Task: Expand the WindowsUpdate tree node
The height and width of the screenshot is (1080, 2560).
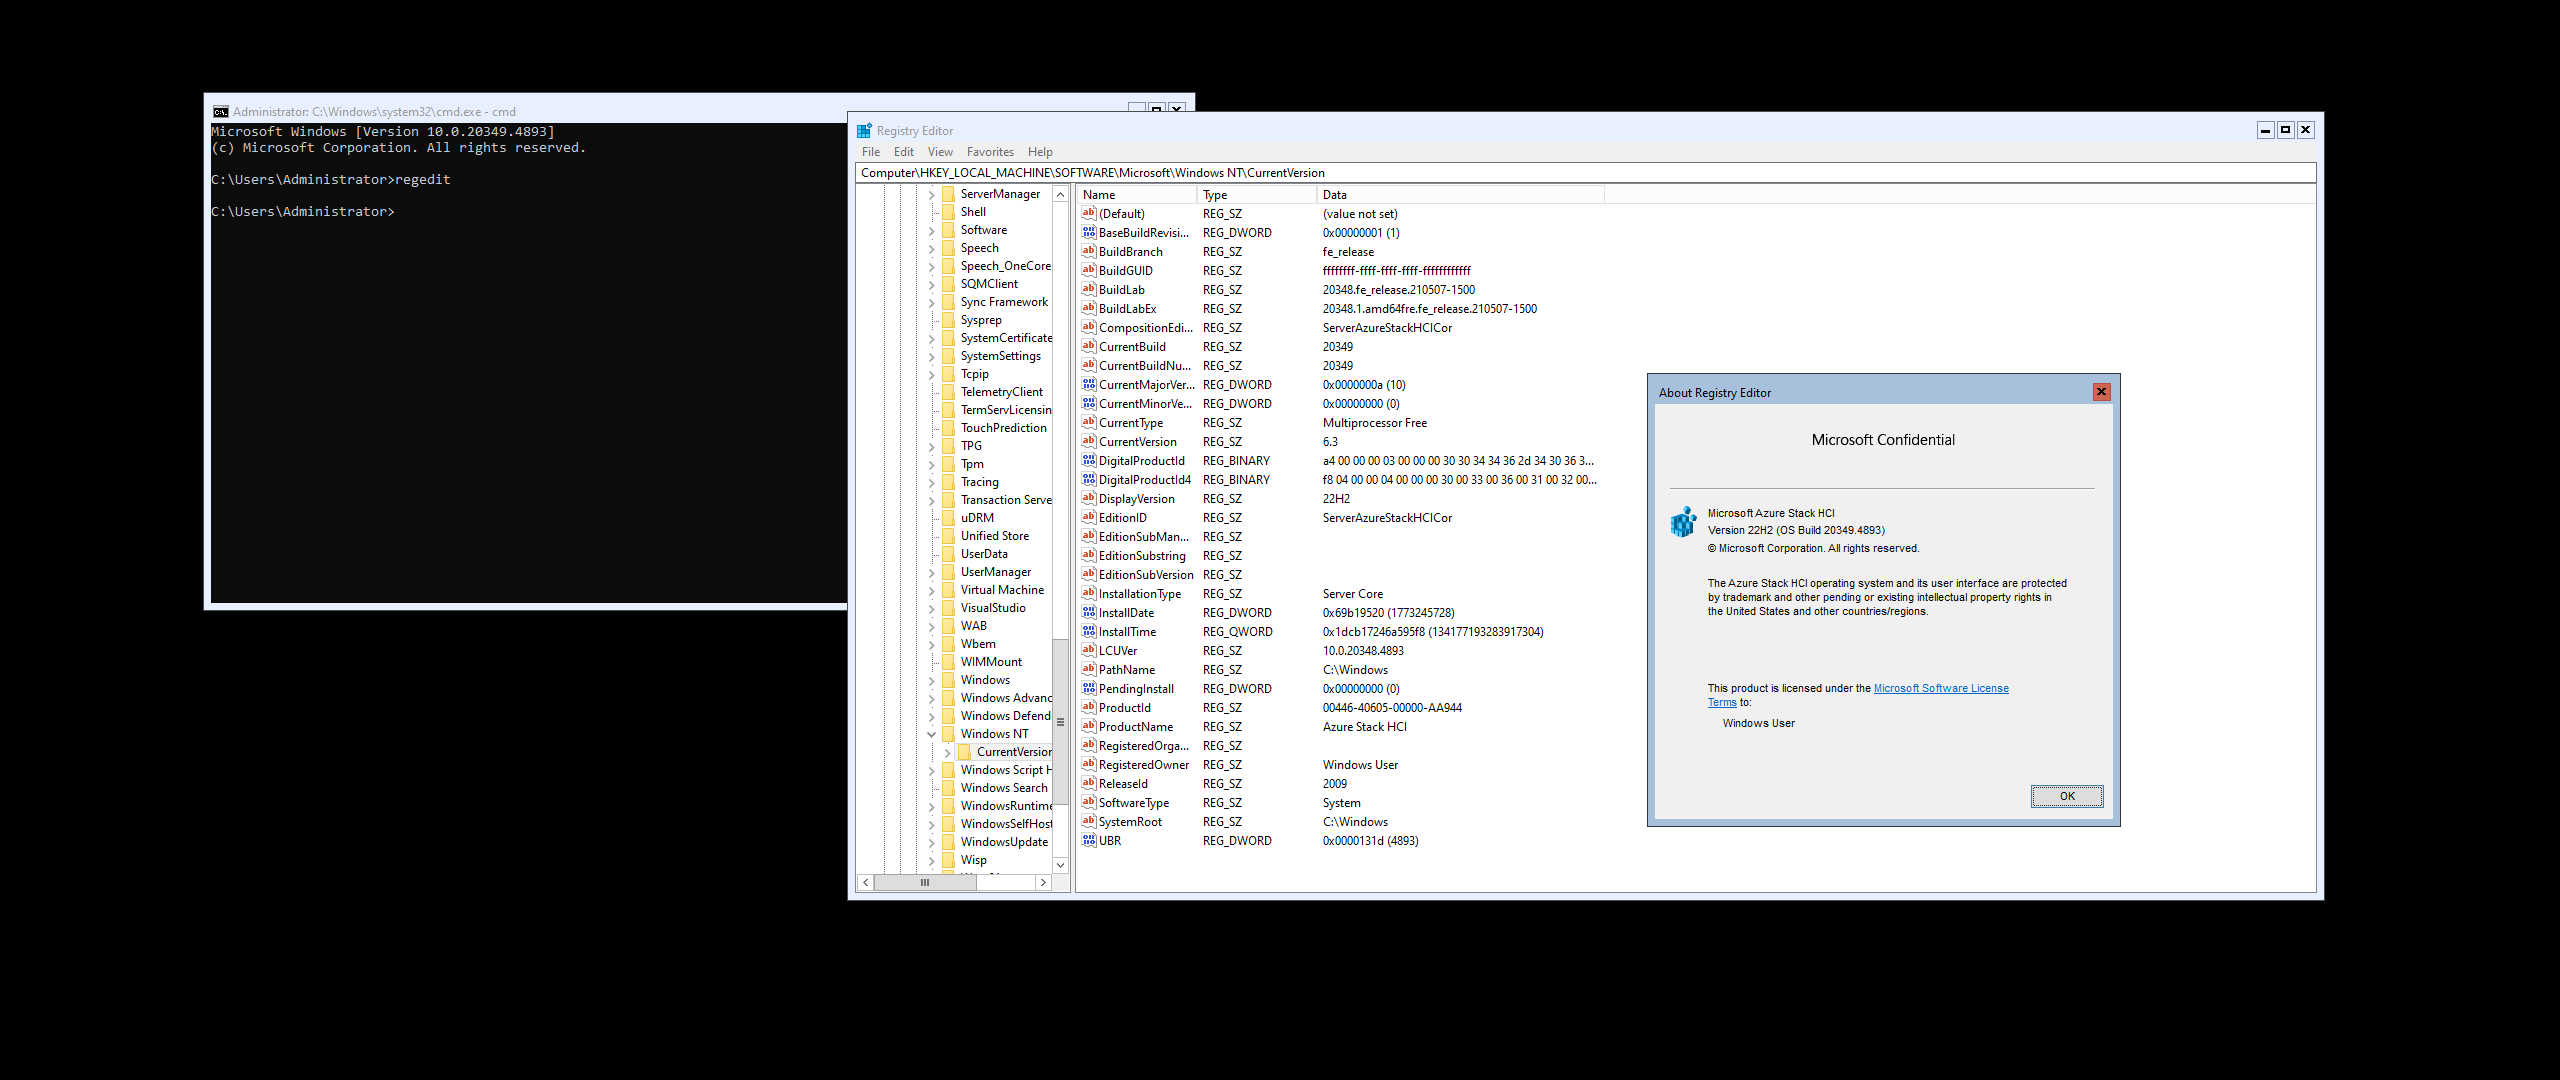Action: click(x=931, y=842)
